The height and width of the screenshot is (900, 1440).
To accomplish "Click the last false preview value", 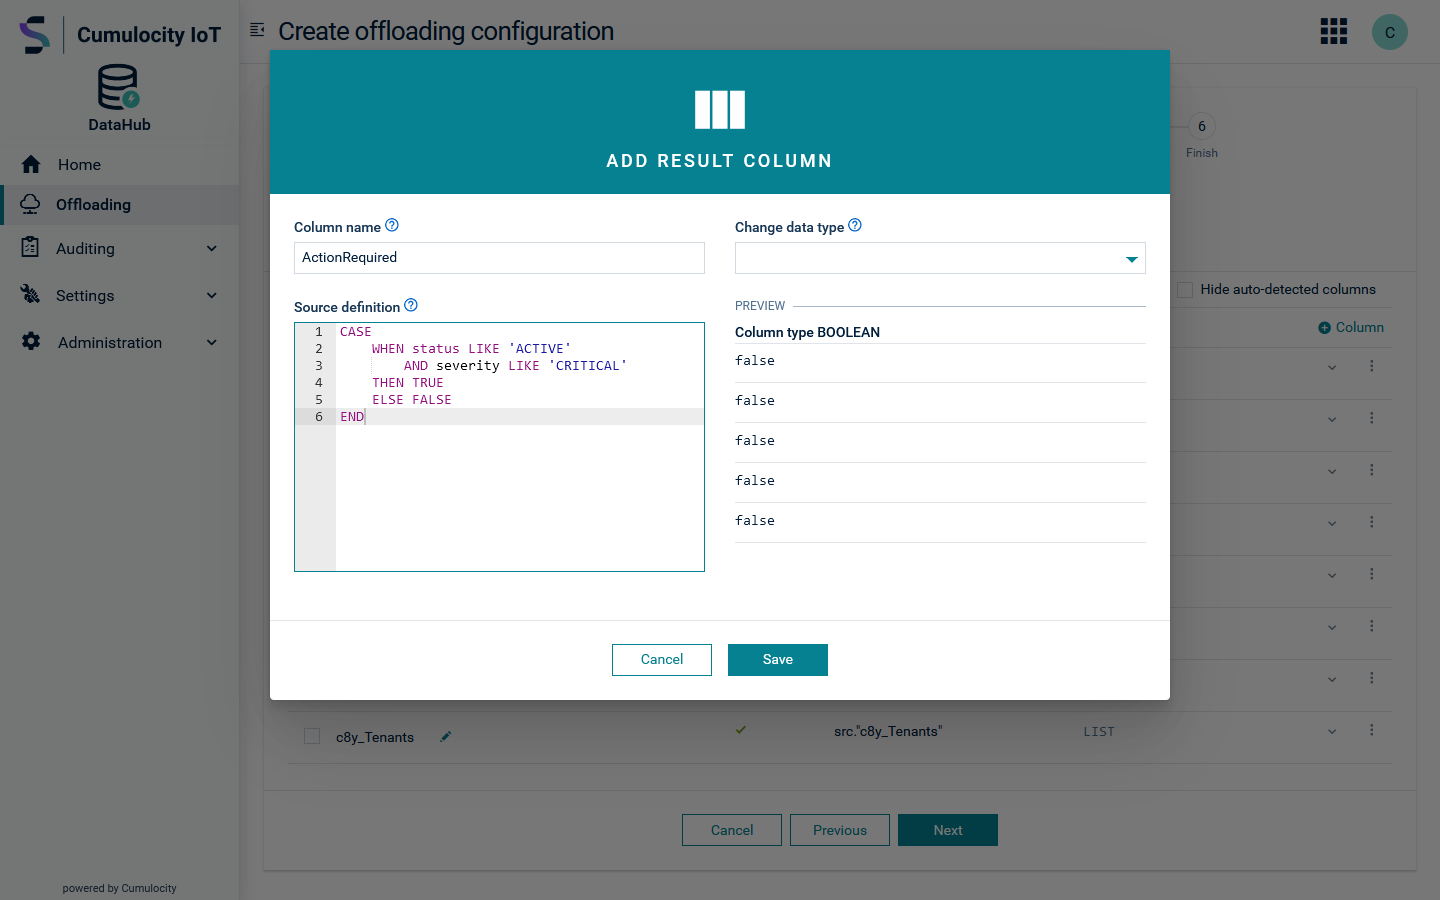I will click(755, 520).
